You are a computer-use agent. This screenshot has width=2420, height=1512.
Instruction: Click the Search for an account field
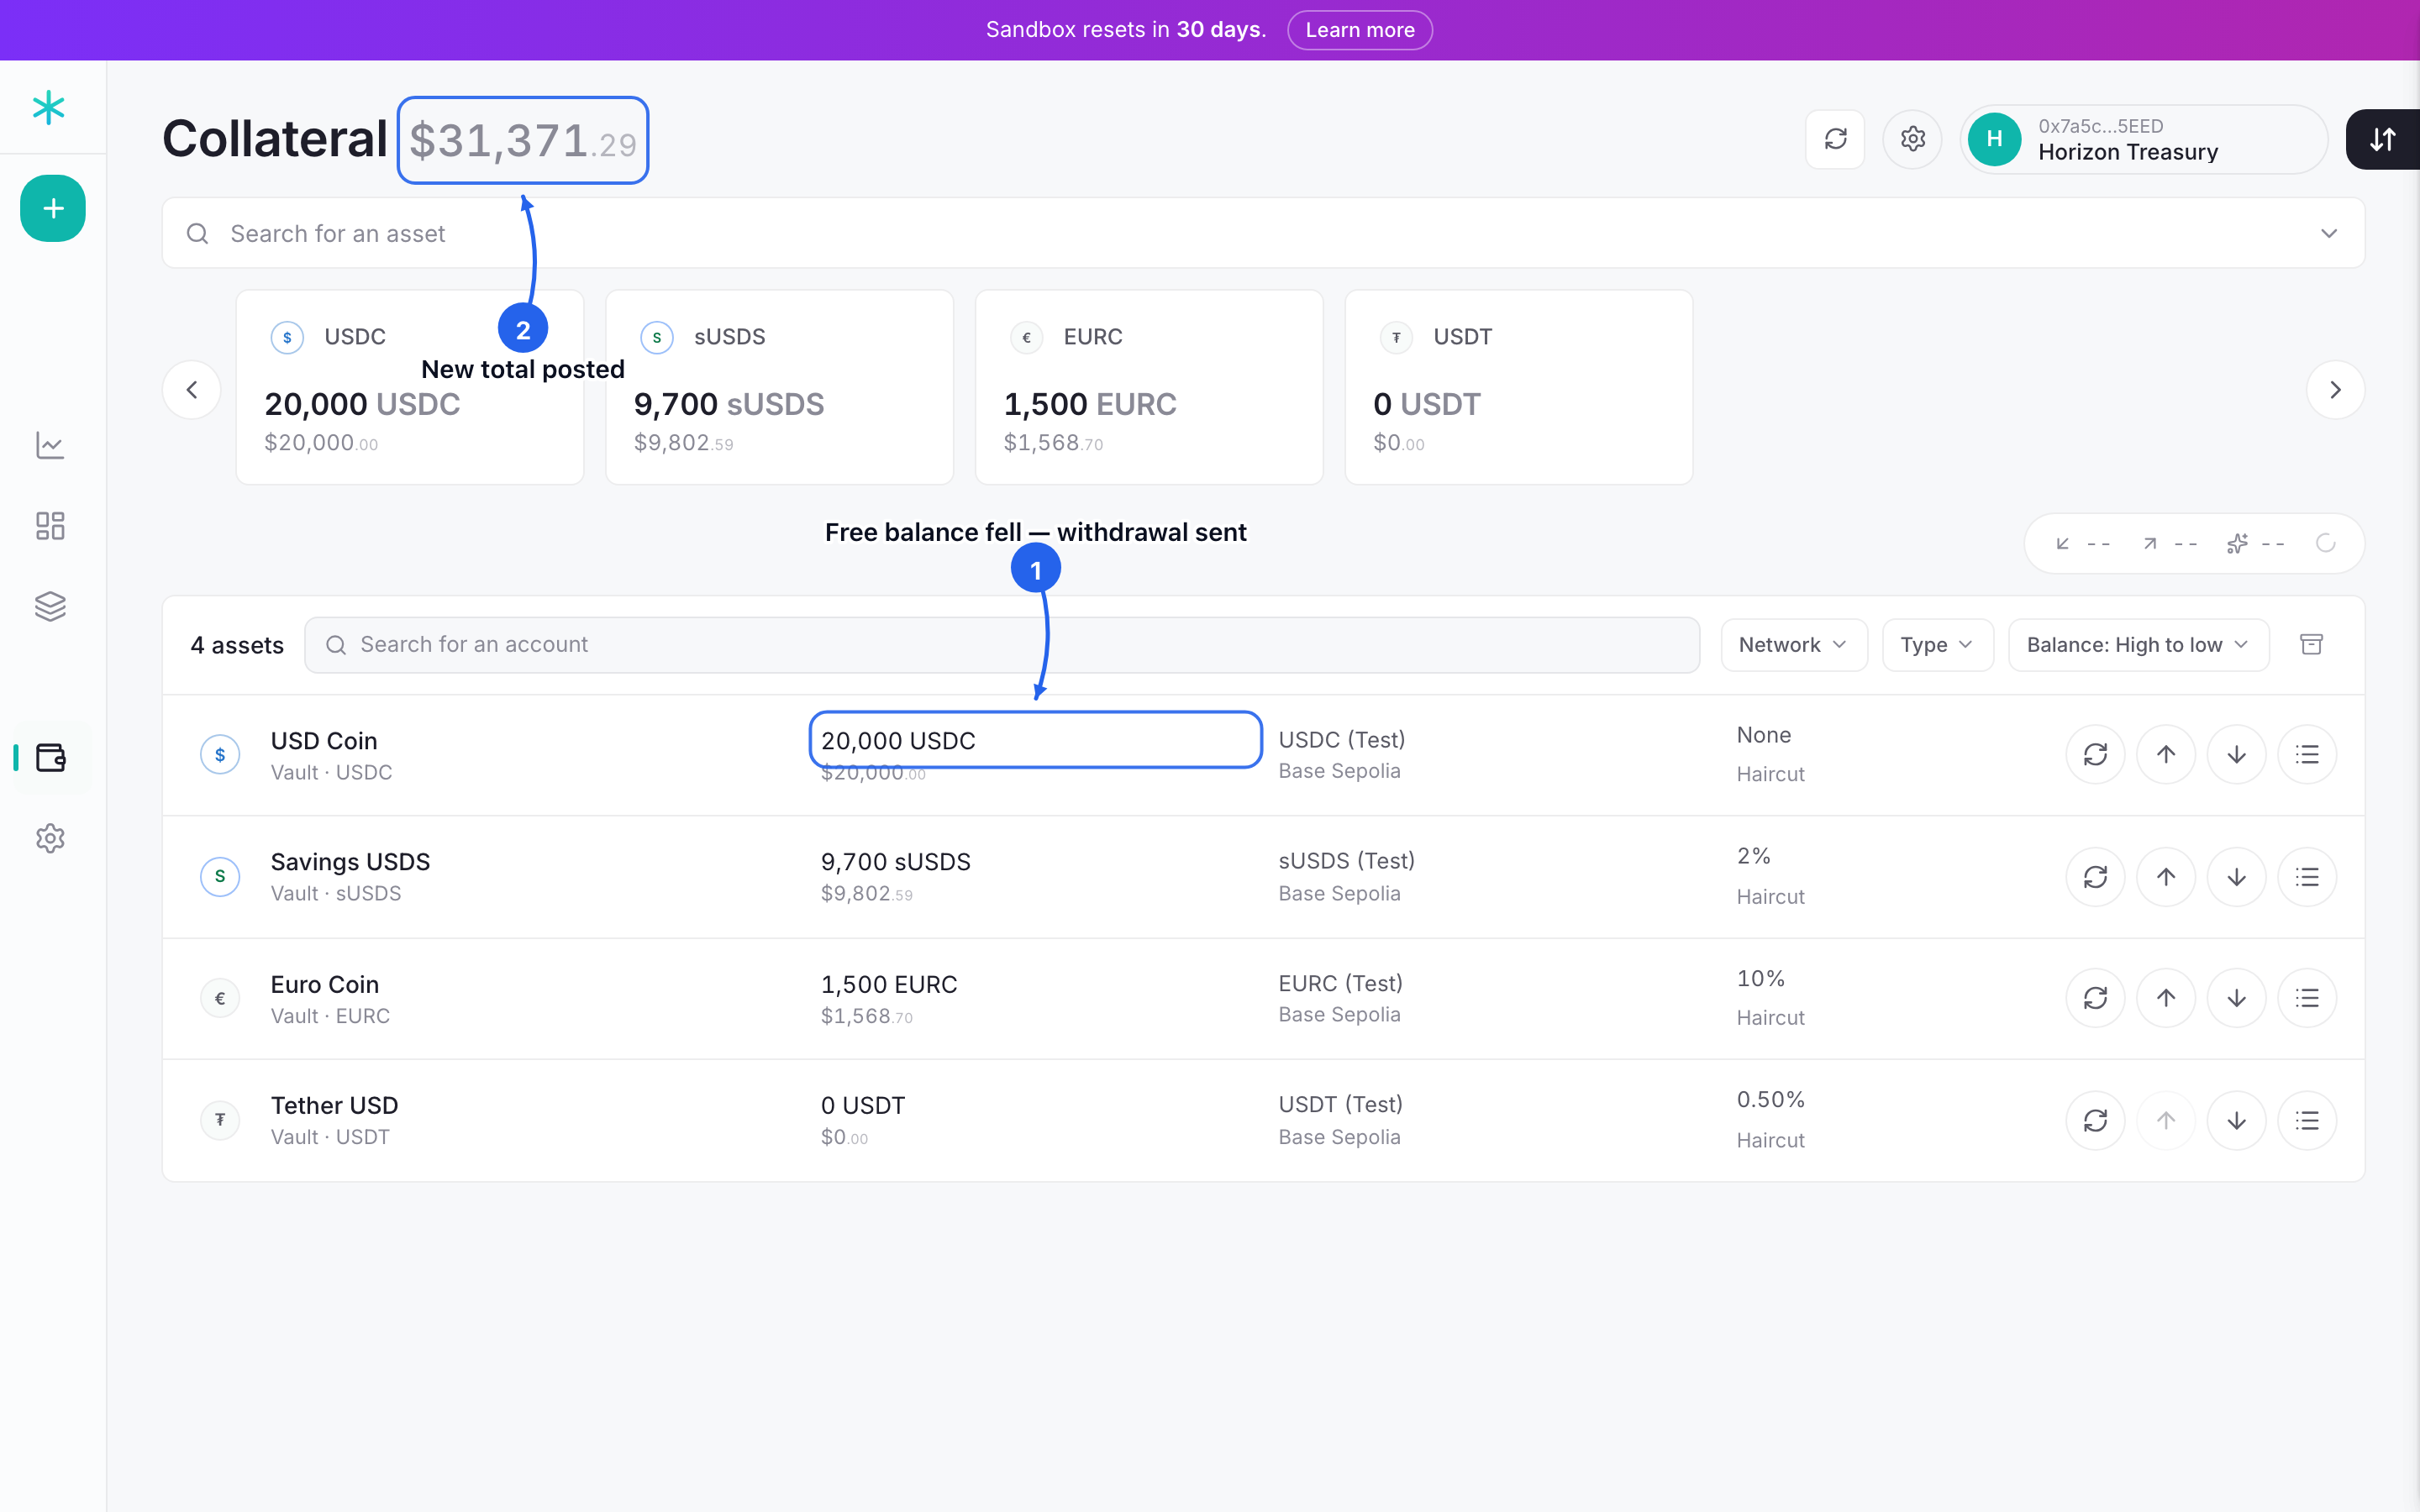pyautogui.click(x=1002, y=645)
